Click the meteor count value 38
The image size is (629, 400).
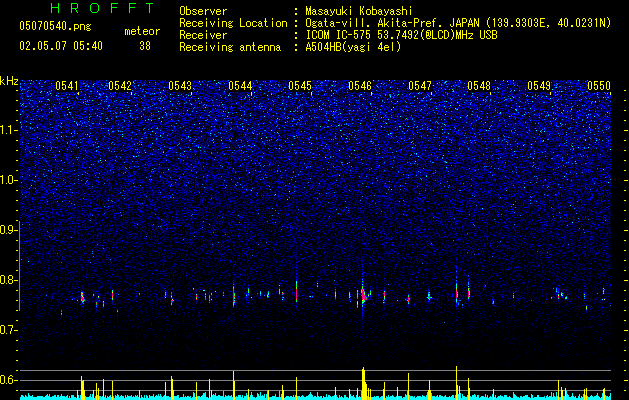pyautogui.click(x=145, y=46)
